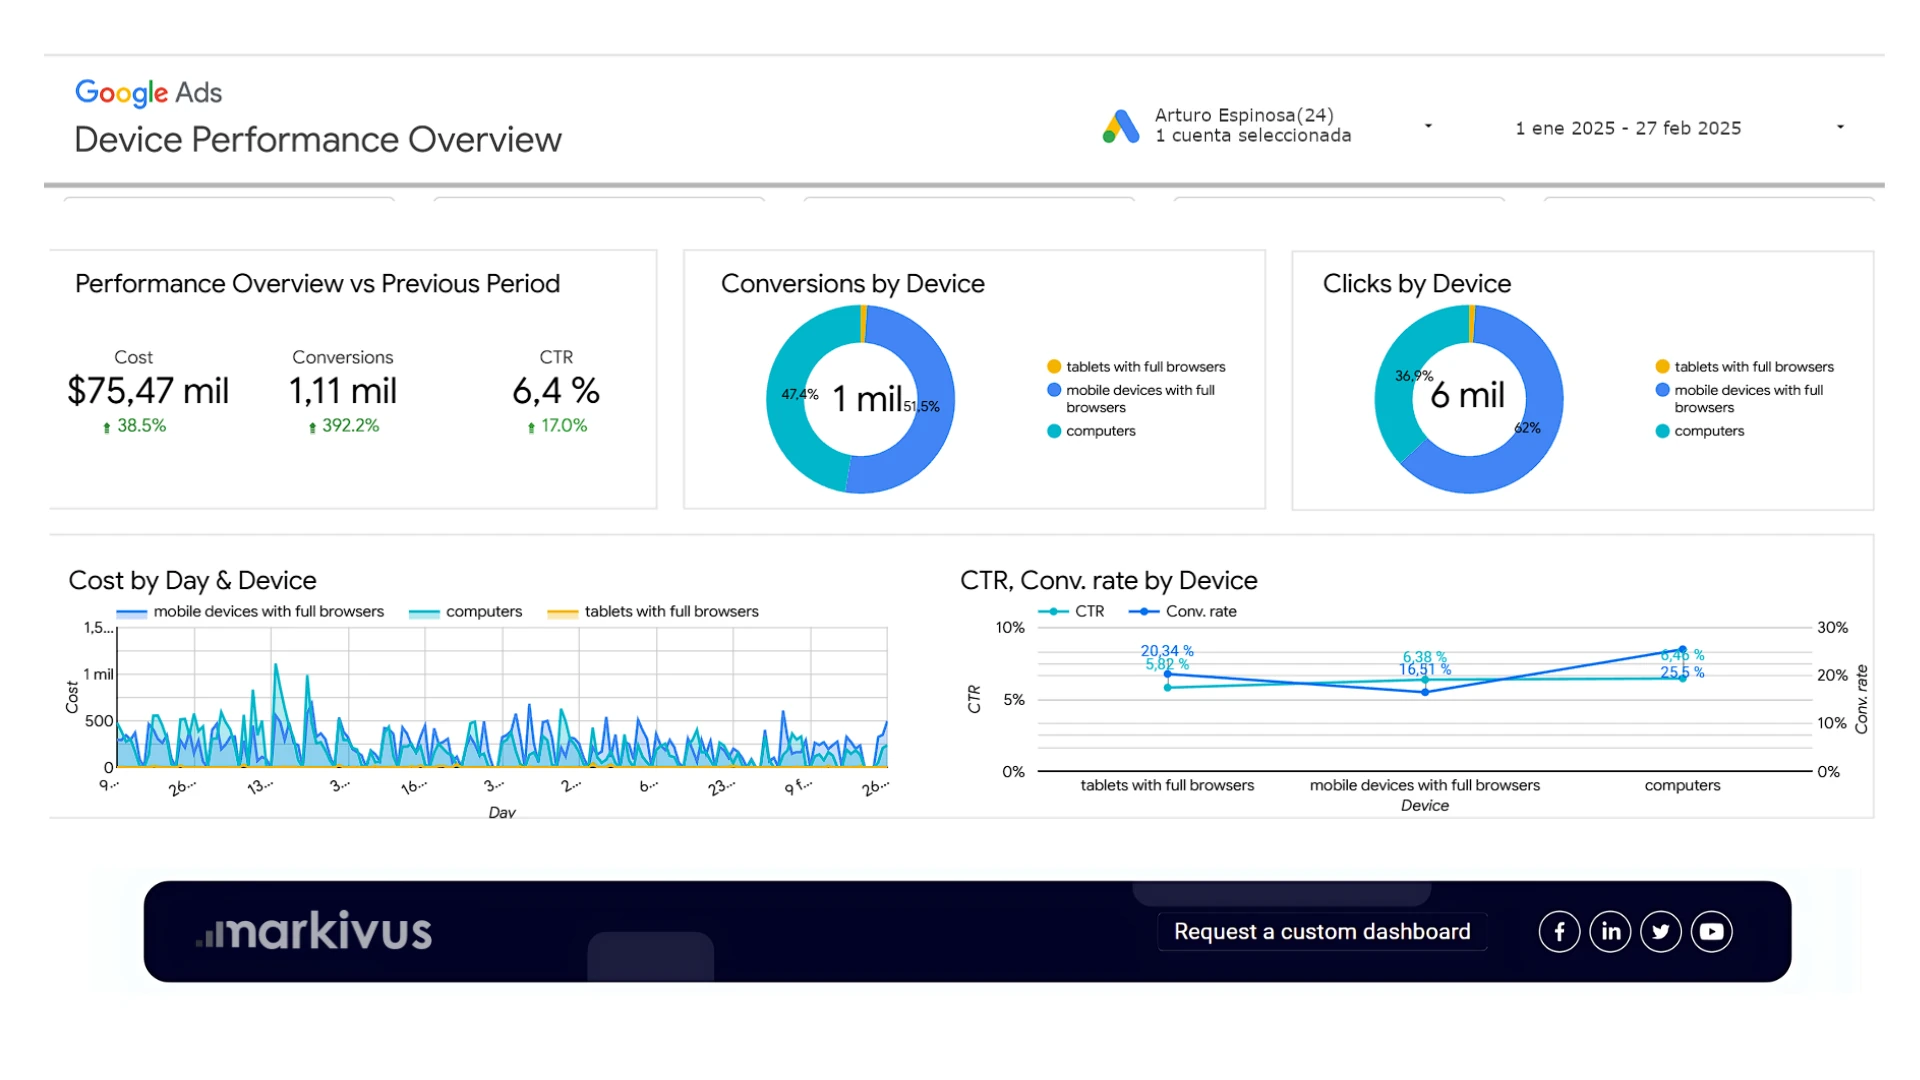Screen dimensions: 1920x1080
Task: Click the Google Ads header logo
Action: (x=148, y=93)
